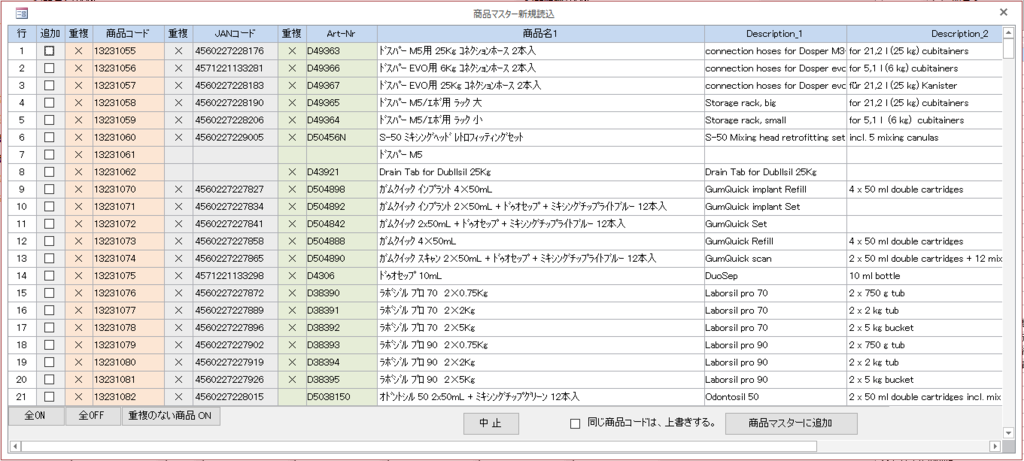
Task: Click the JANコード column header
Action: coord(235,33)
